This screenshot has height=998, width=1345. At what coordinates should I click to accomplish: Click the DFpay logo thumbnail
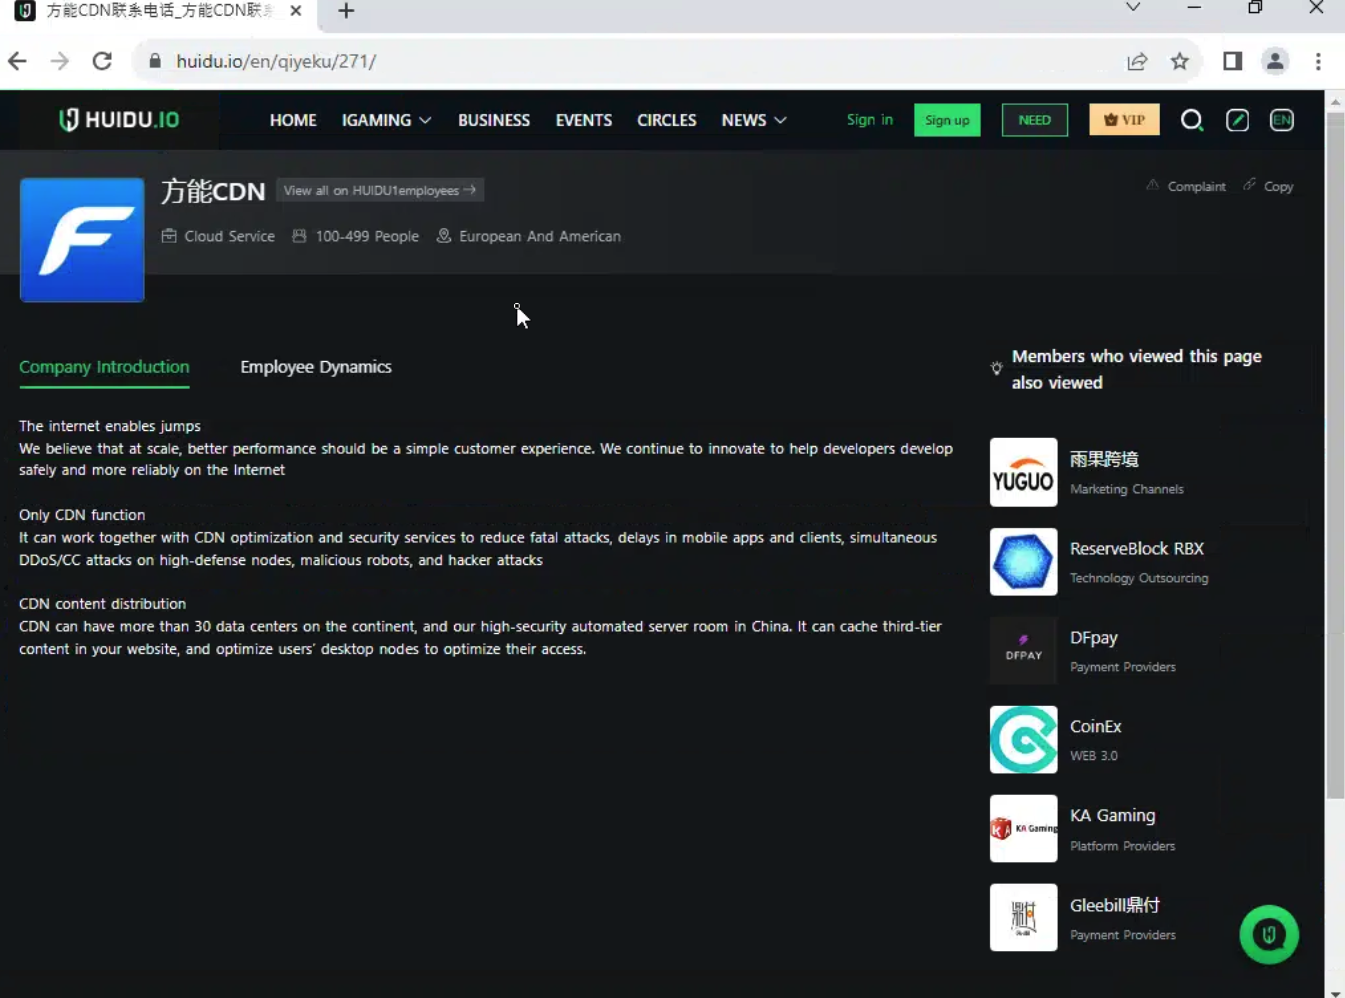click(x=1023, y=650)
